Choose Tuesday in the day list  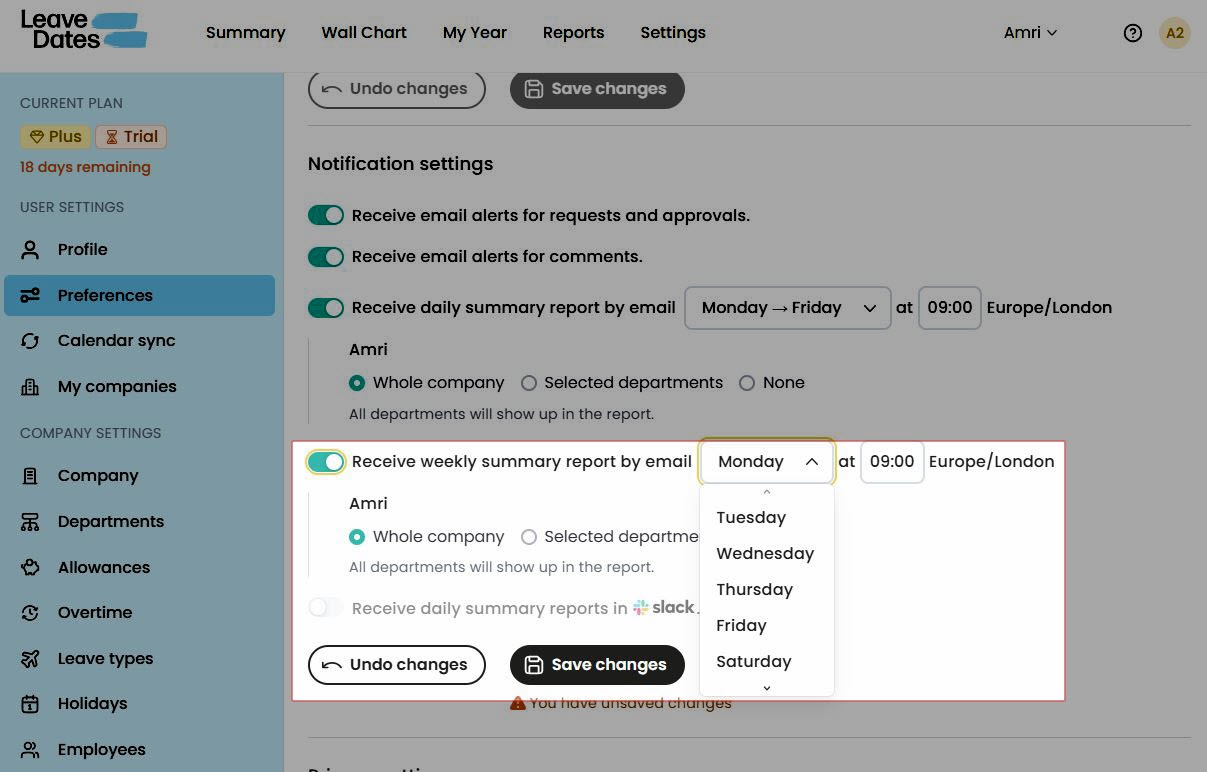tap(767, 518)
